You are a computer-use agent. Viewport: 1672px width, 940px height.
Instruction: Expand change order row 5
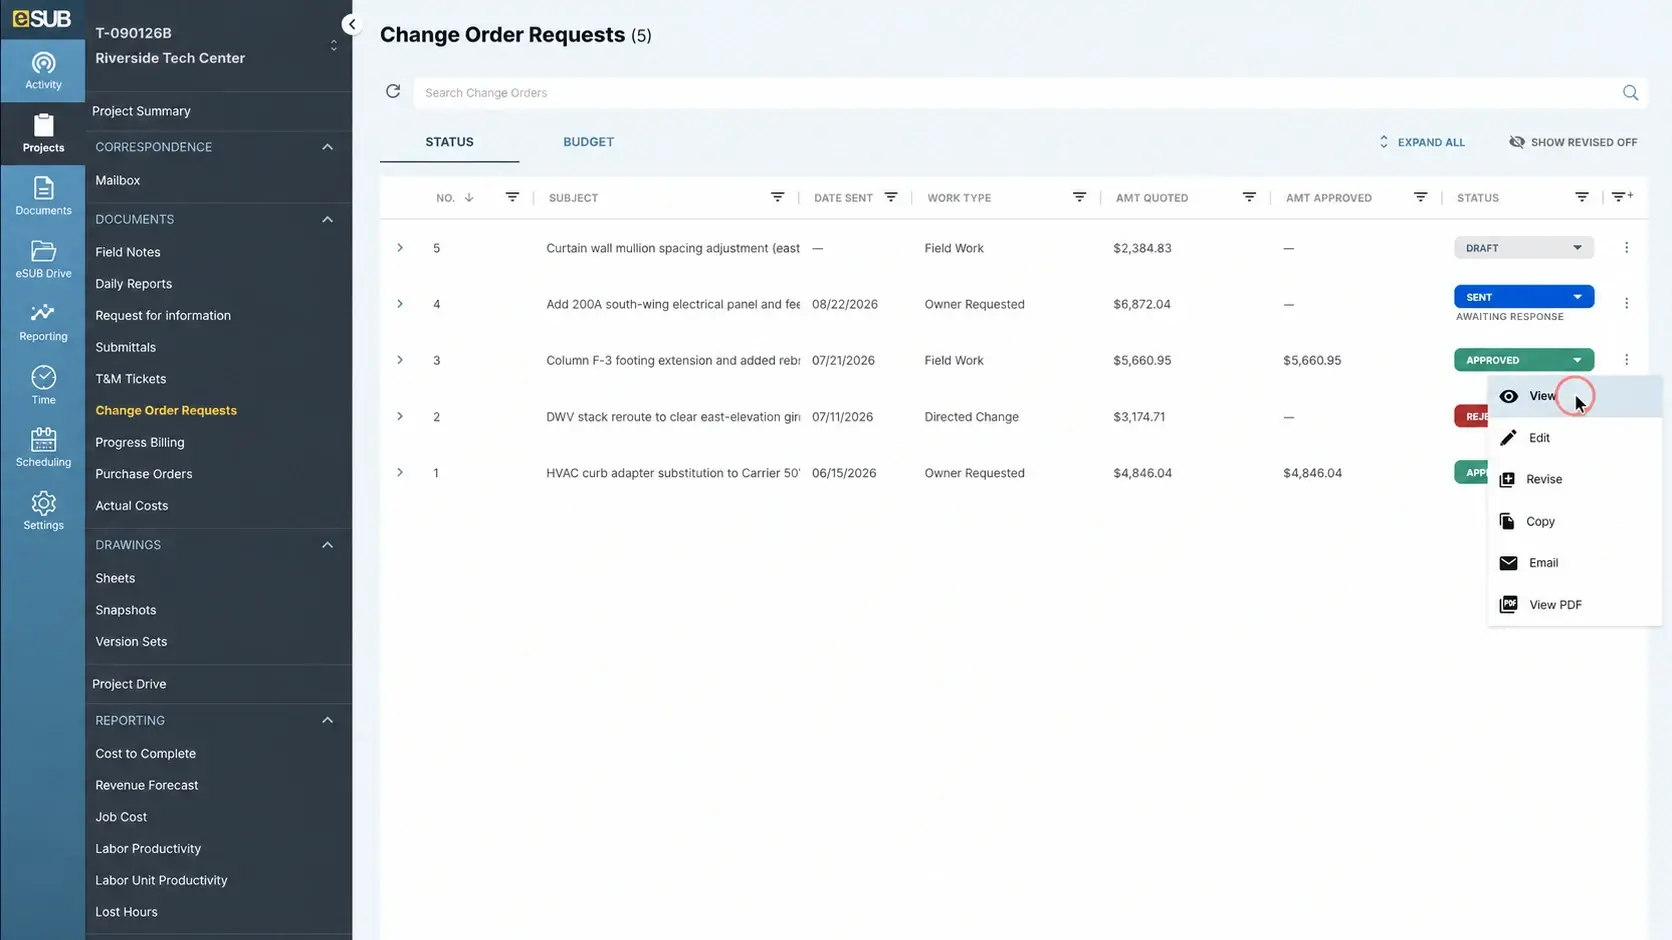tap(400, 248)
